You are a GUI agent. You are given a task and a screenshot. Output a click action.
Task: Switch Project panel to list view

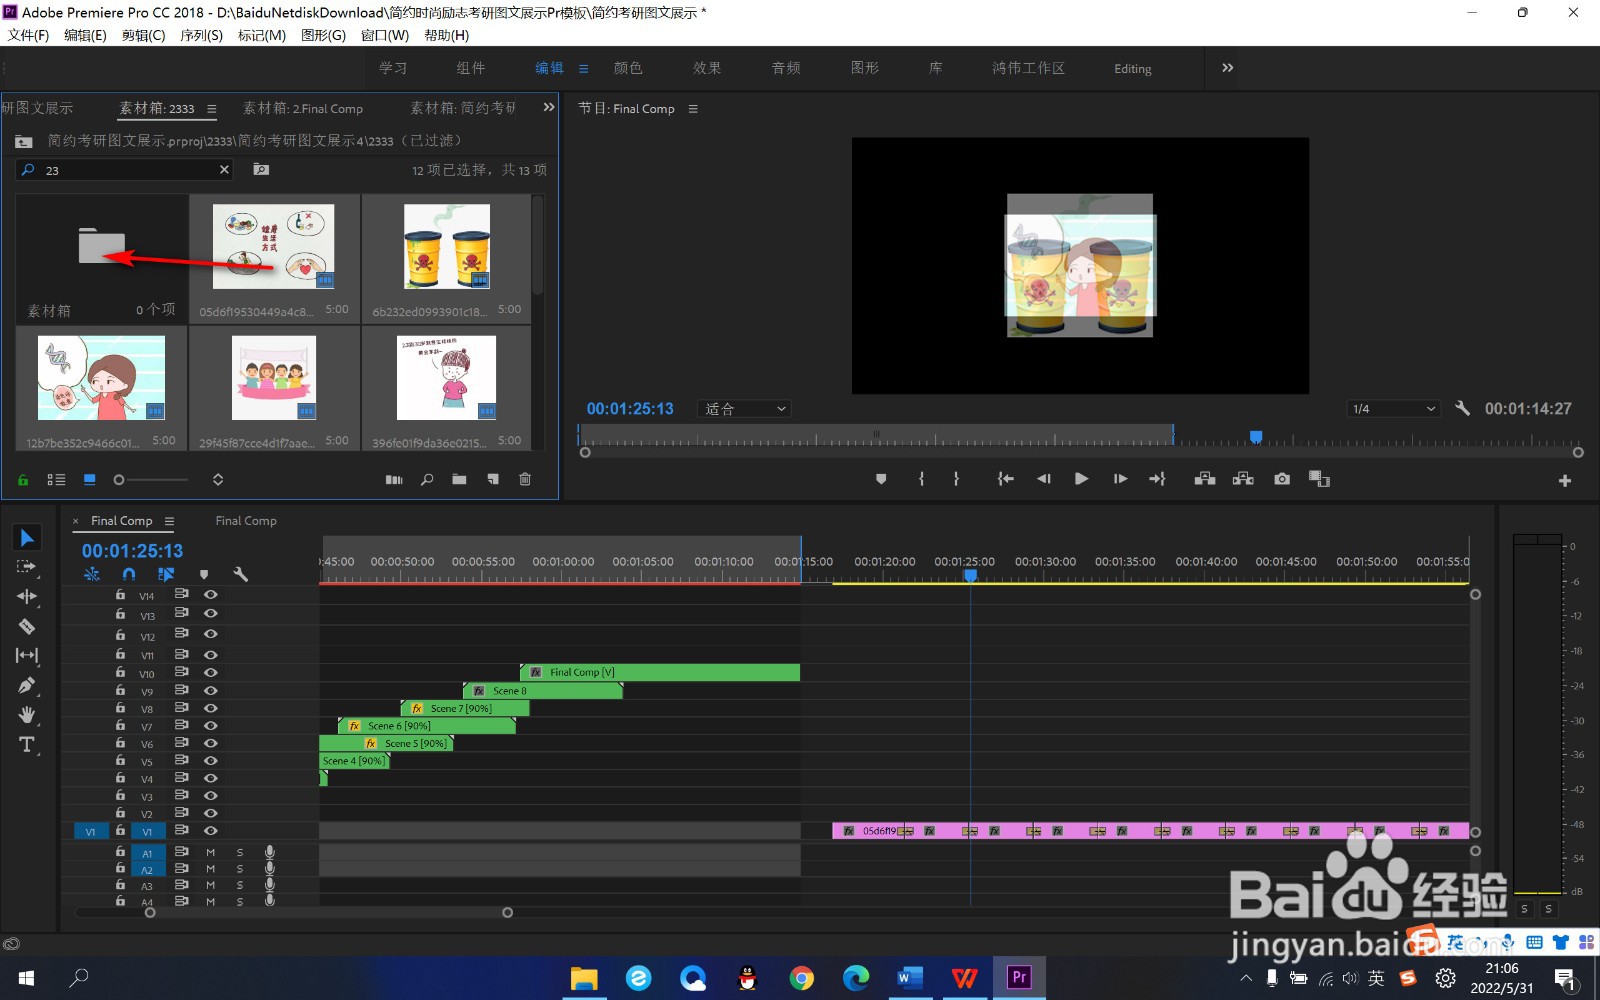(56, 480)
